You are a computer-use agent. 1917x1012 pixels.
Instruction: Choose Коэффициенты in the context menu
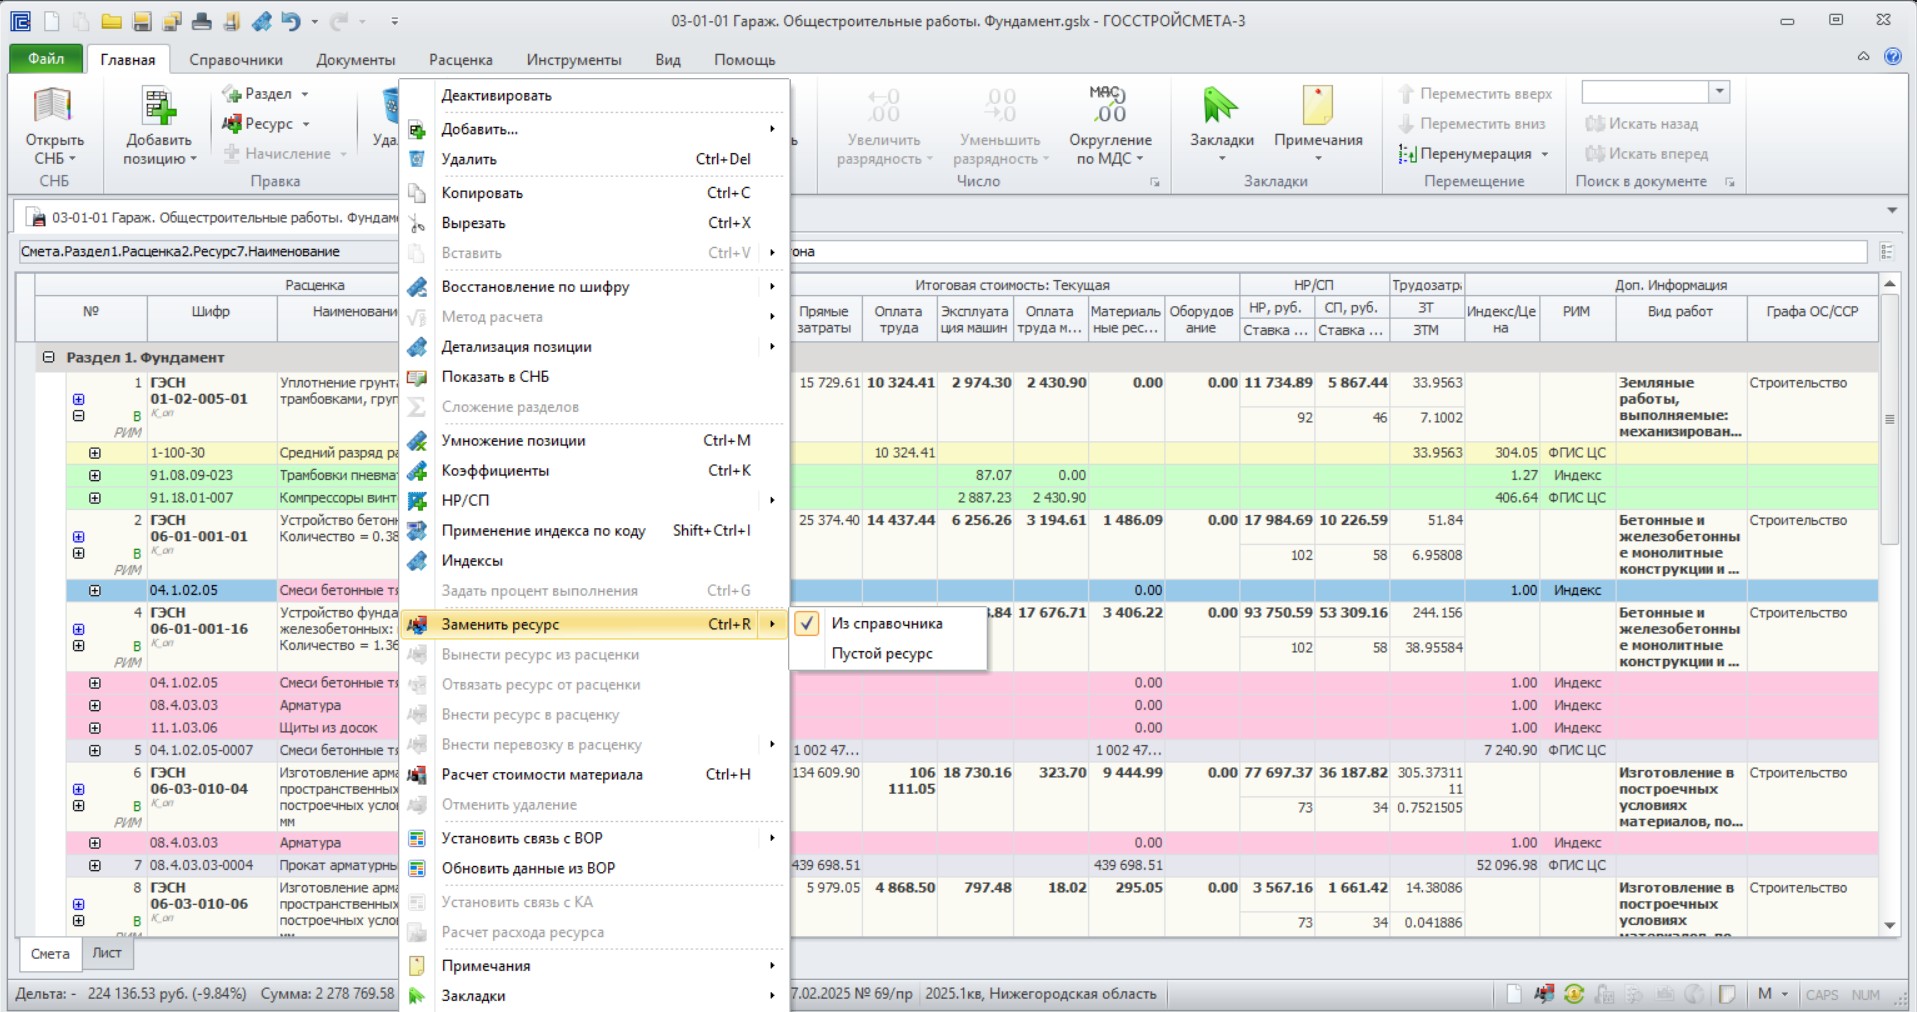pos(495,471)
